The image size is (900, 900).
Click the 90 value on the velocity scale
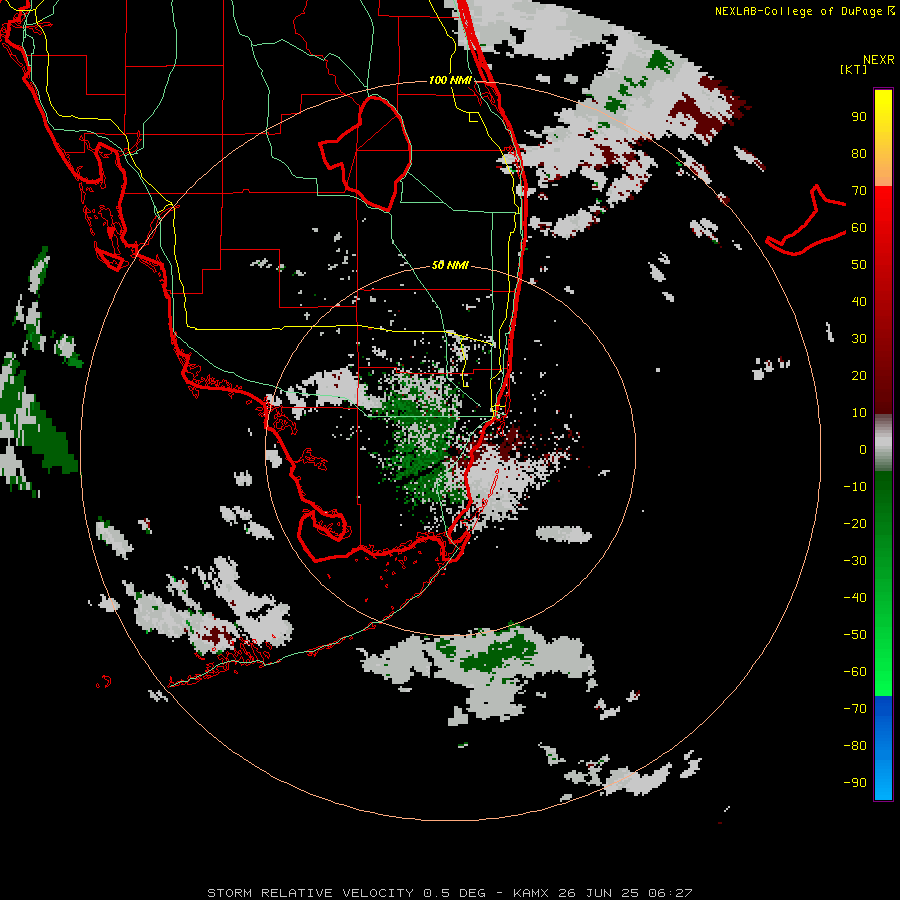point(859,117)
